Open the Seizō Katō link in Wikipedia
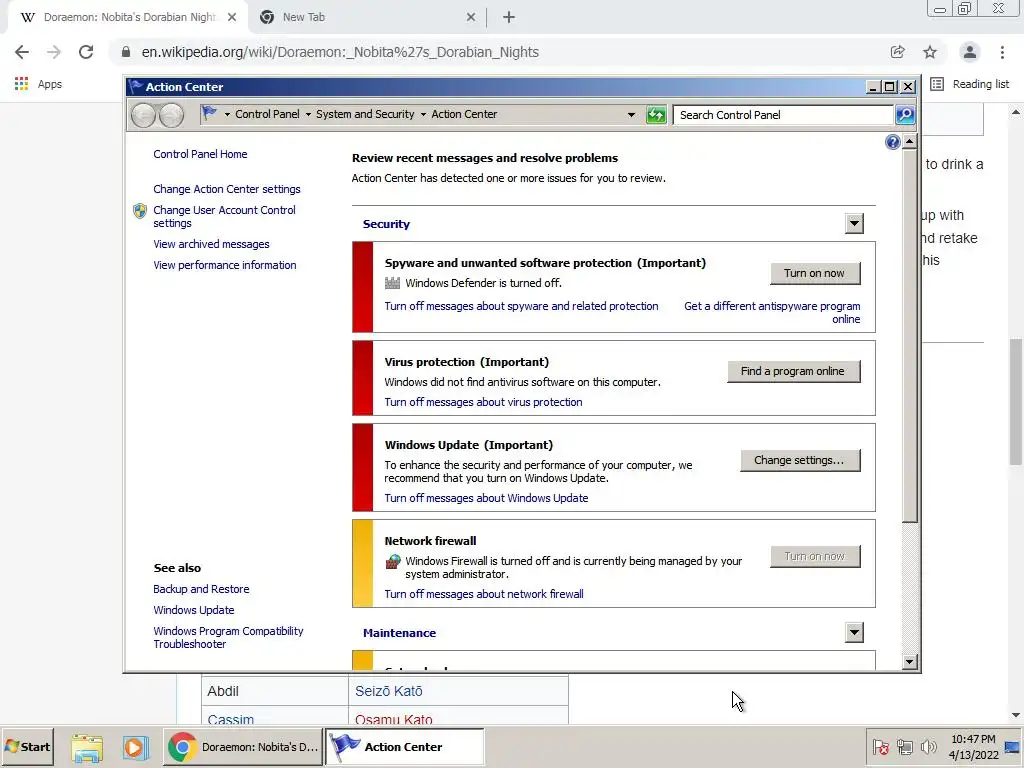Image resolution: width=1024 pixels, height=768 pixels. (389, 691)
